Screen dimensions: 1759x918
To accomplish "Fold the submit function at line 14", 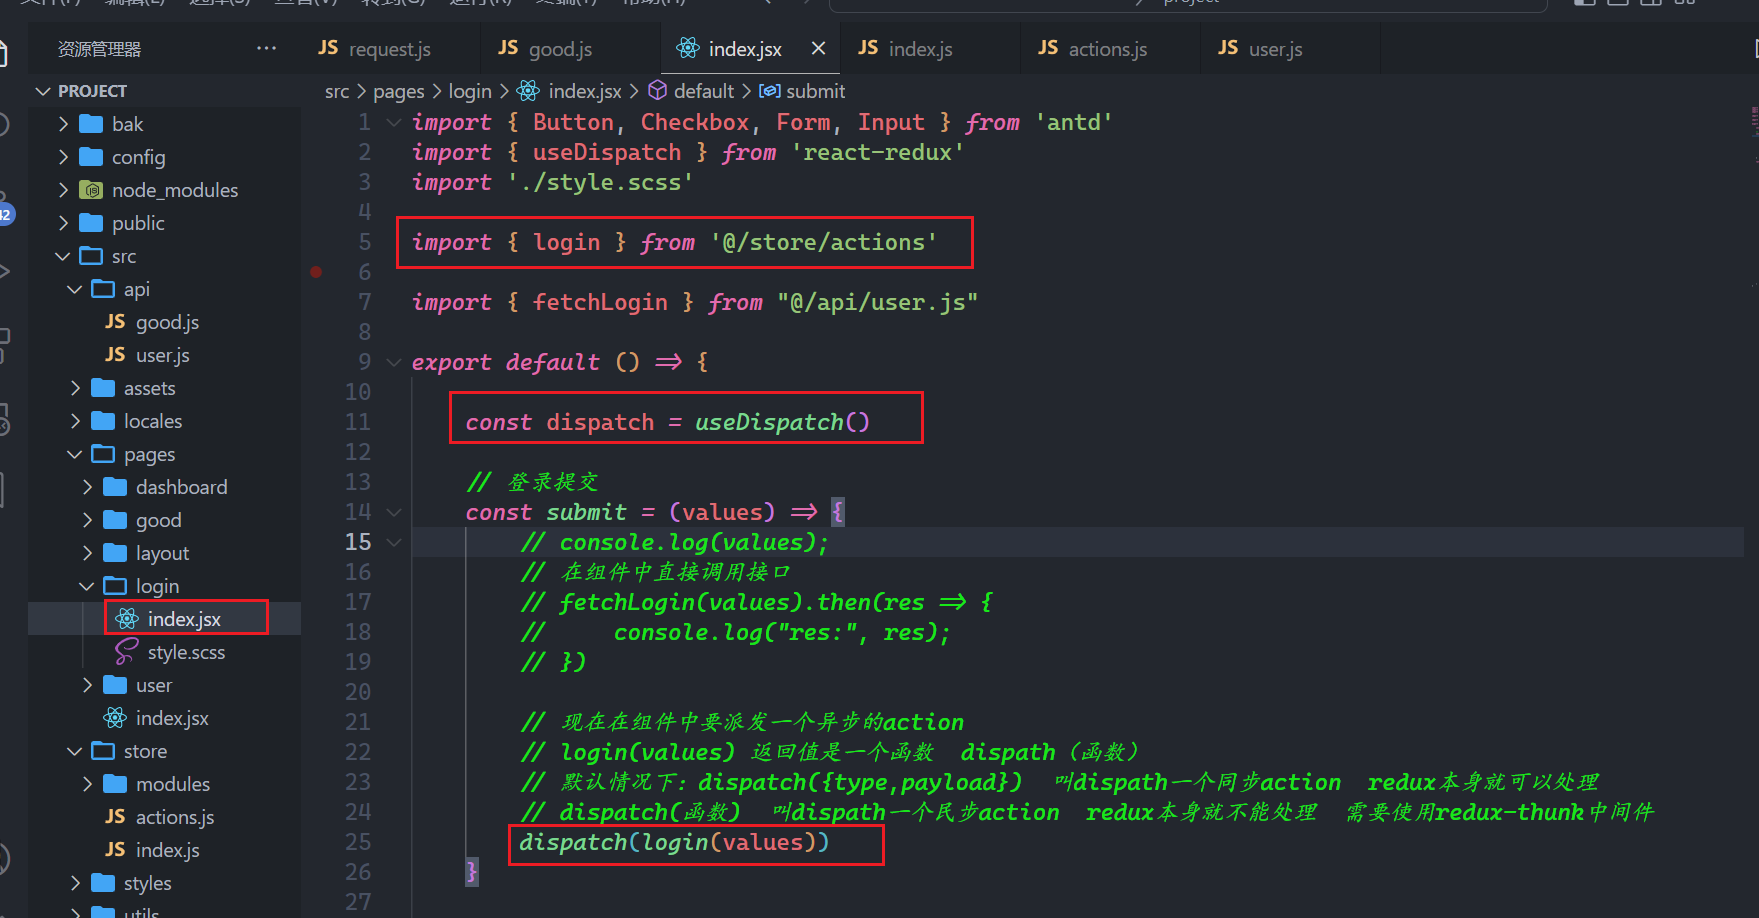I will coord(394,512).
